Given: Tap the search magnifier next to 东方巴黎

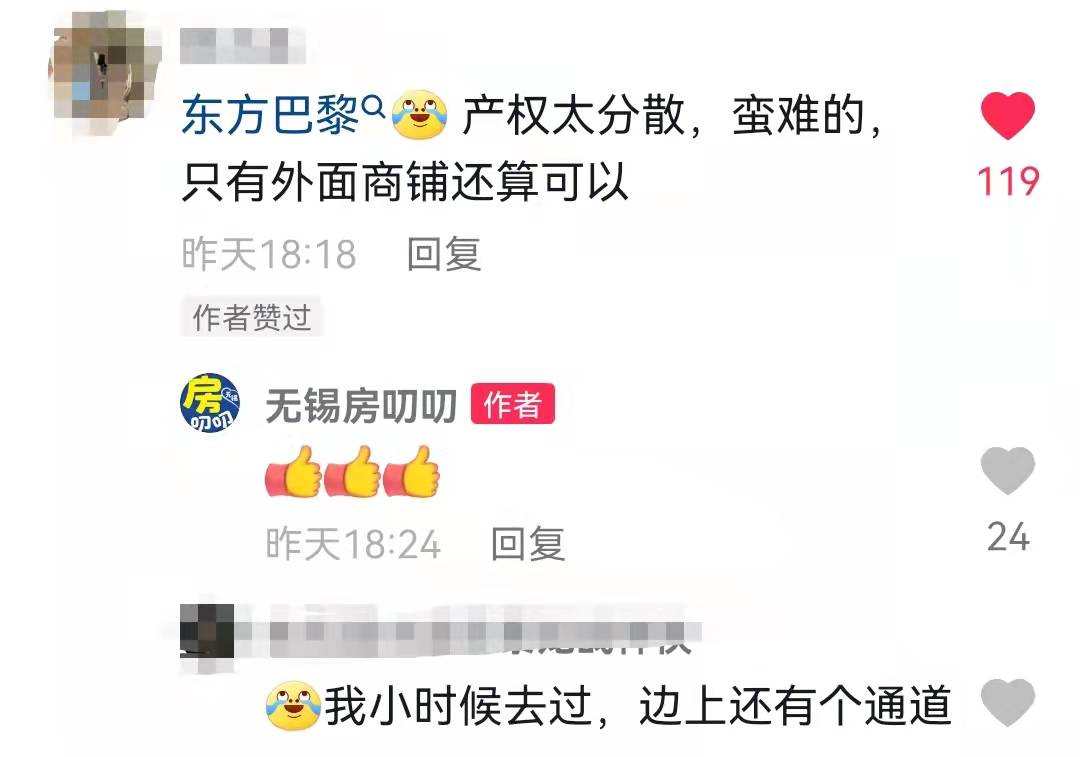Looking at the screenshot, I should pyautogui.click(x=373, y=107).
